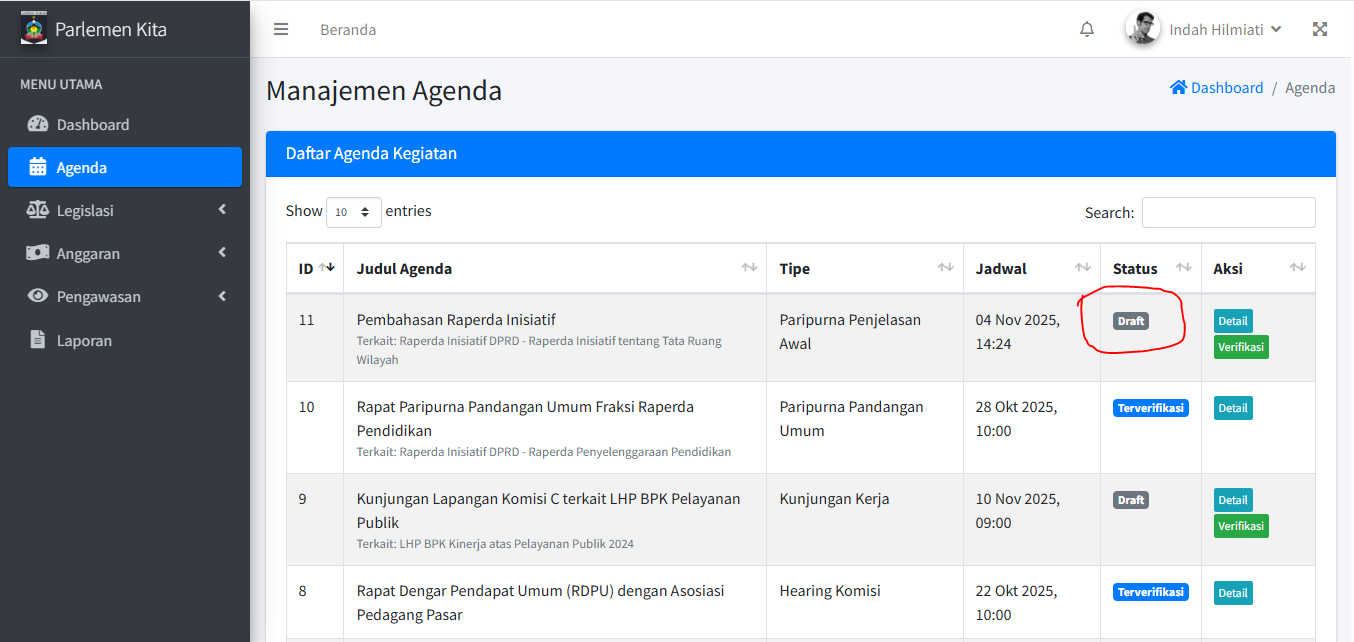Screen dimensions: 1354x642
Task: Open Laporan in the sidebar menu
Action: [84, 340]
